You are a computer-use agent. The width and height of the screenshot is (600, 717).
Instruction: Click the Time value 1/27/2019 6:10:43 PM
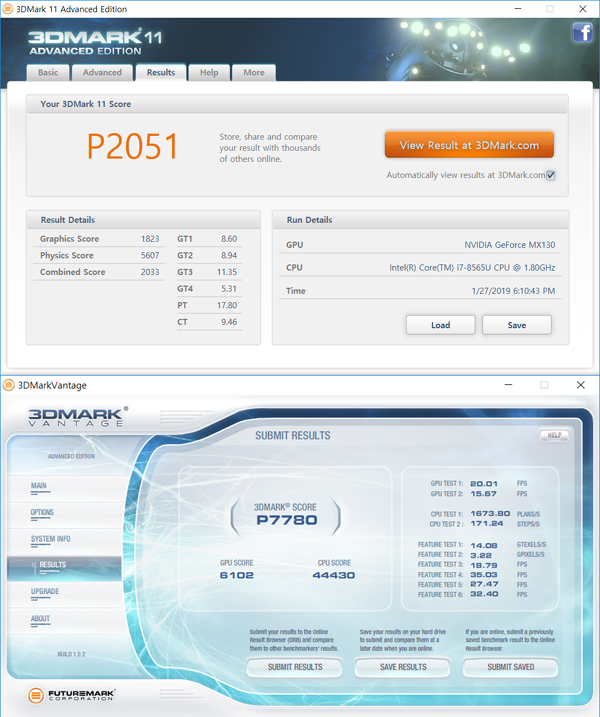(513, 291)
